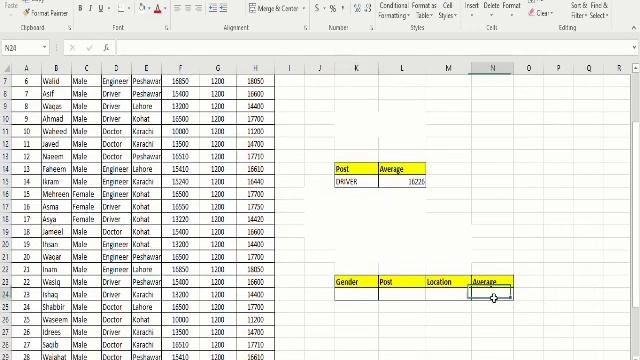640x360 pixels.
Task: Open the Font Color dropdown arrow
Action: pos(165,8)
